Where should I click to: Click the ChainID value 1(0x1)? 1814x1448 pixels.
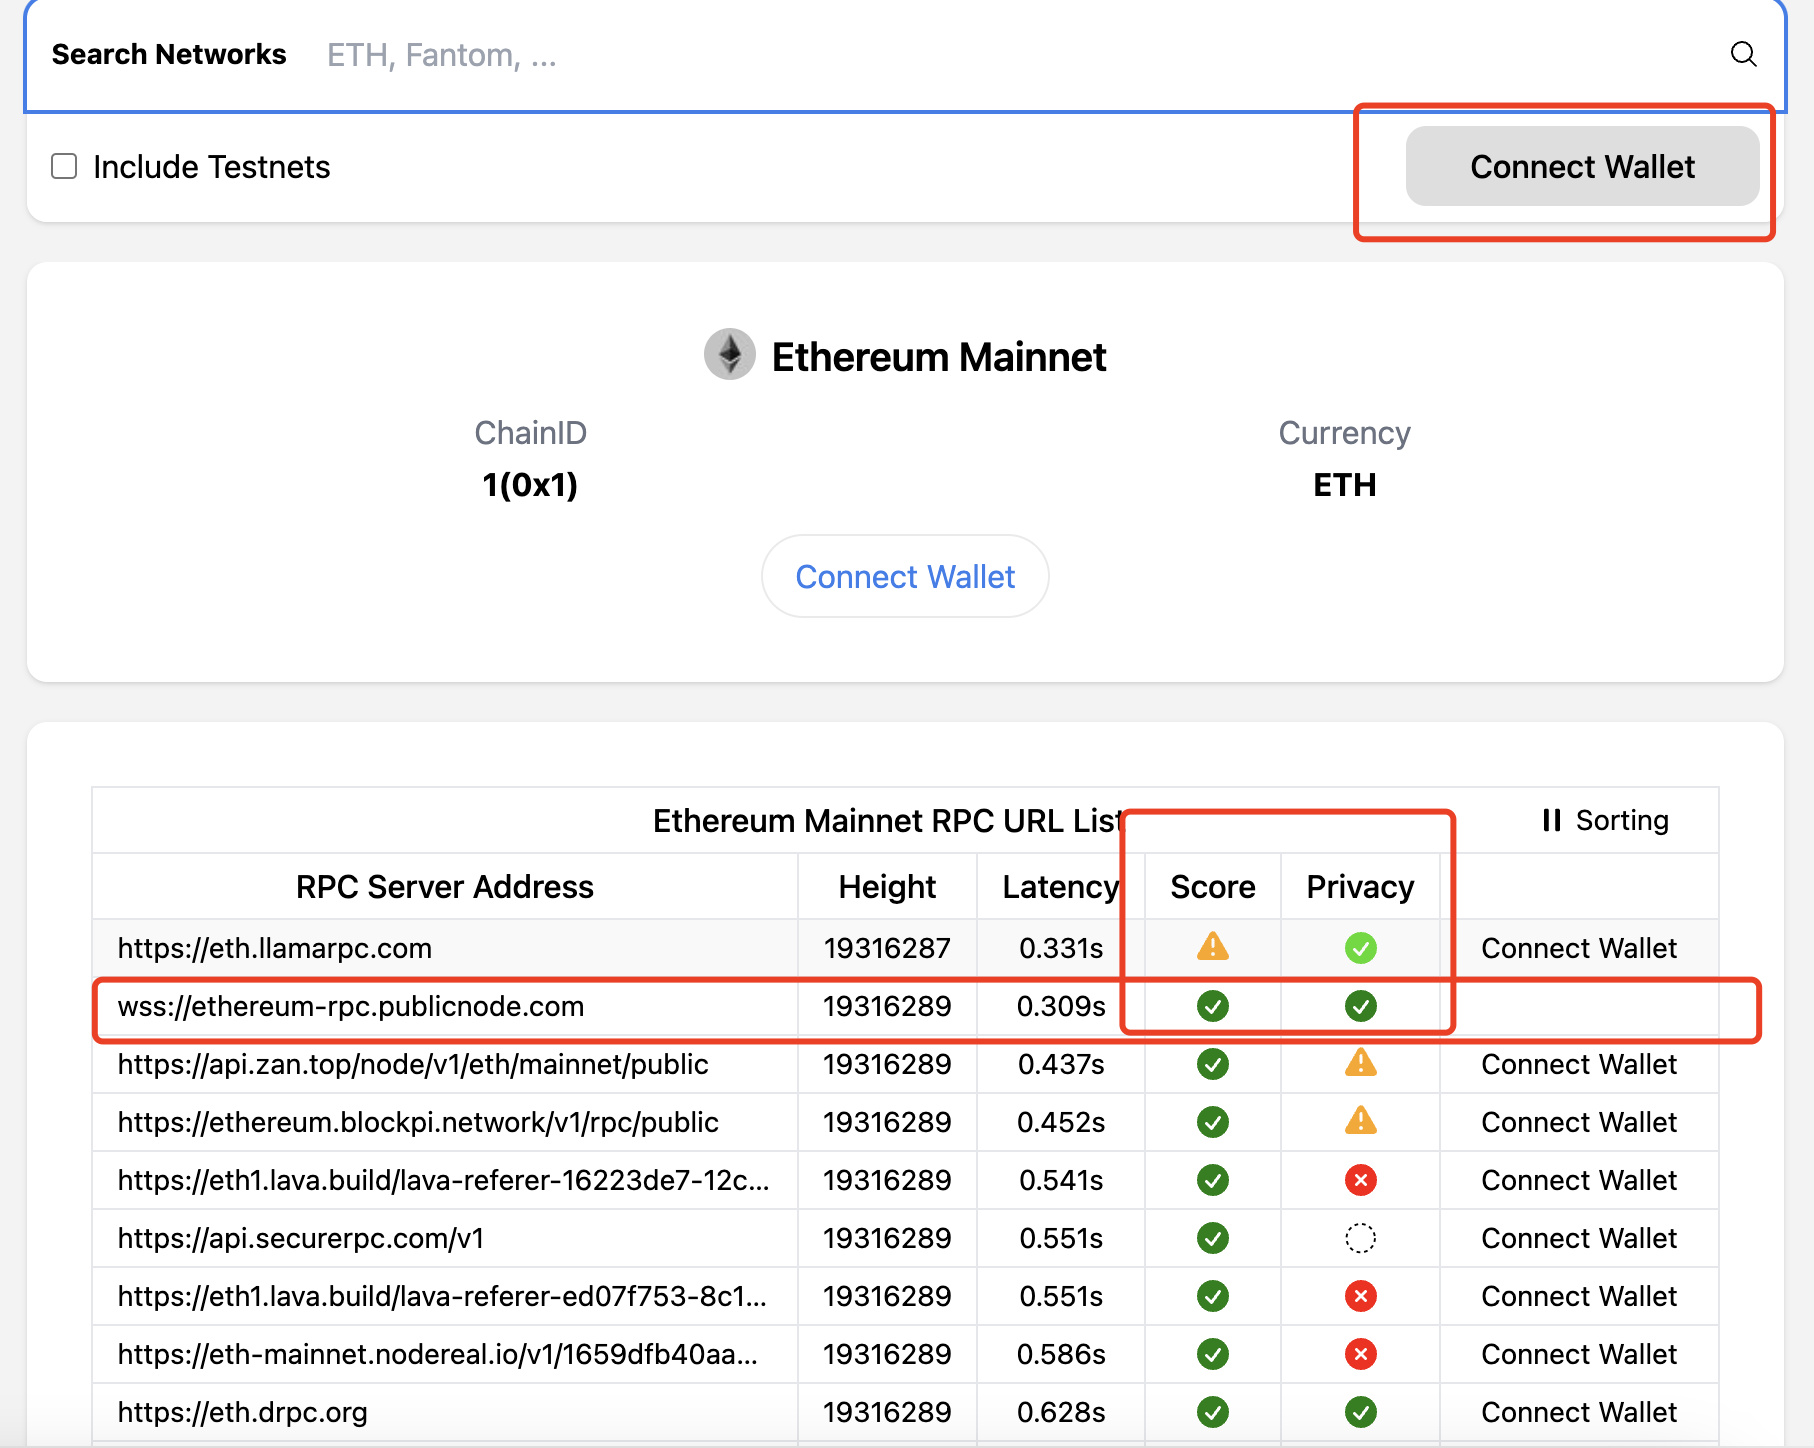[x=530, y=485]
